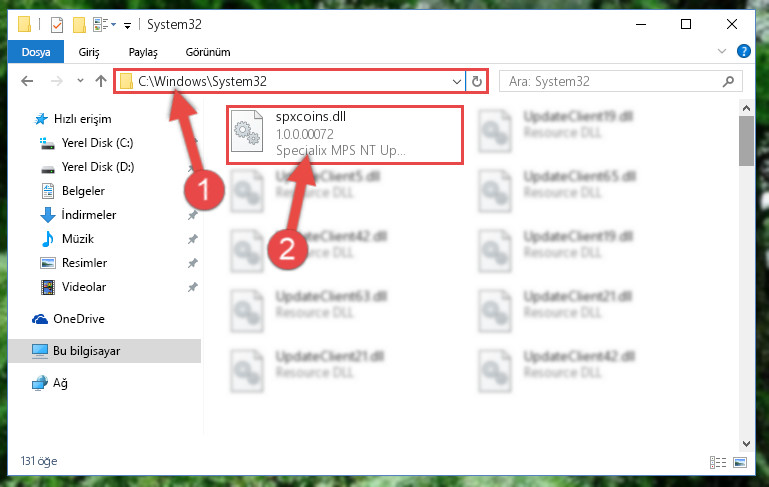Click the New Folder title bar icon

click(79, 25)
